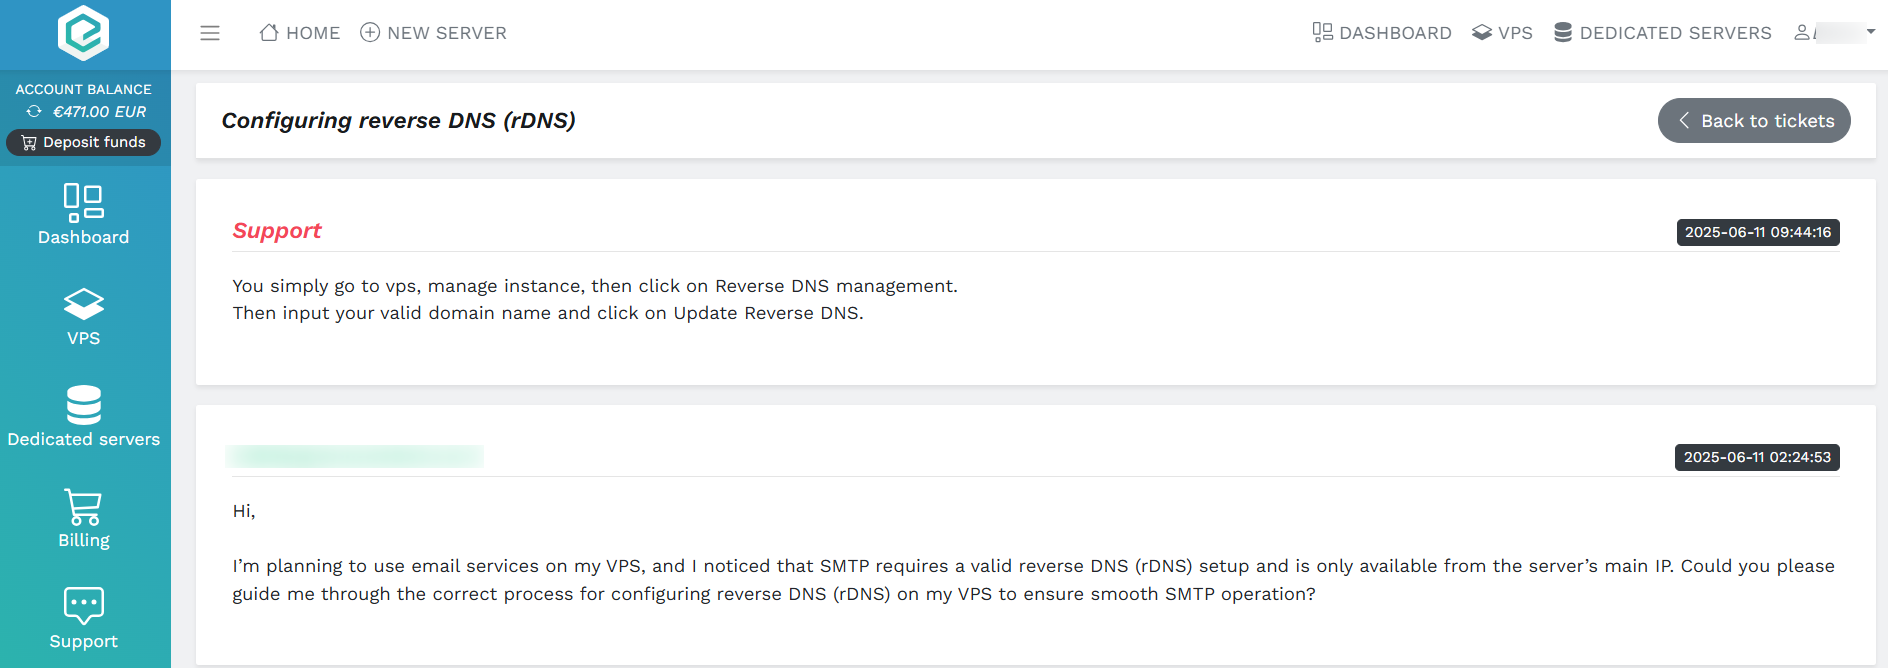Open Dedicated servers in sidebar

pos(84,417)
